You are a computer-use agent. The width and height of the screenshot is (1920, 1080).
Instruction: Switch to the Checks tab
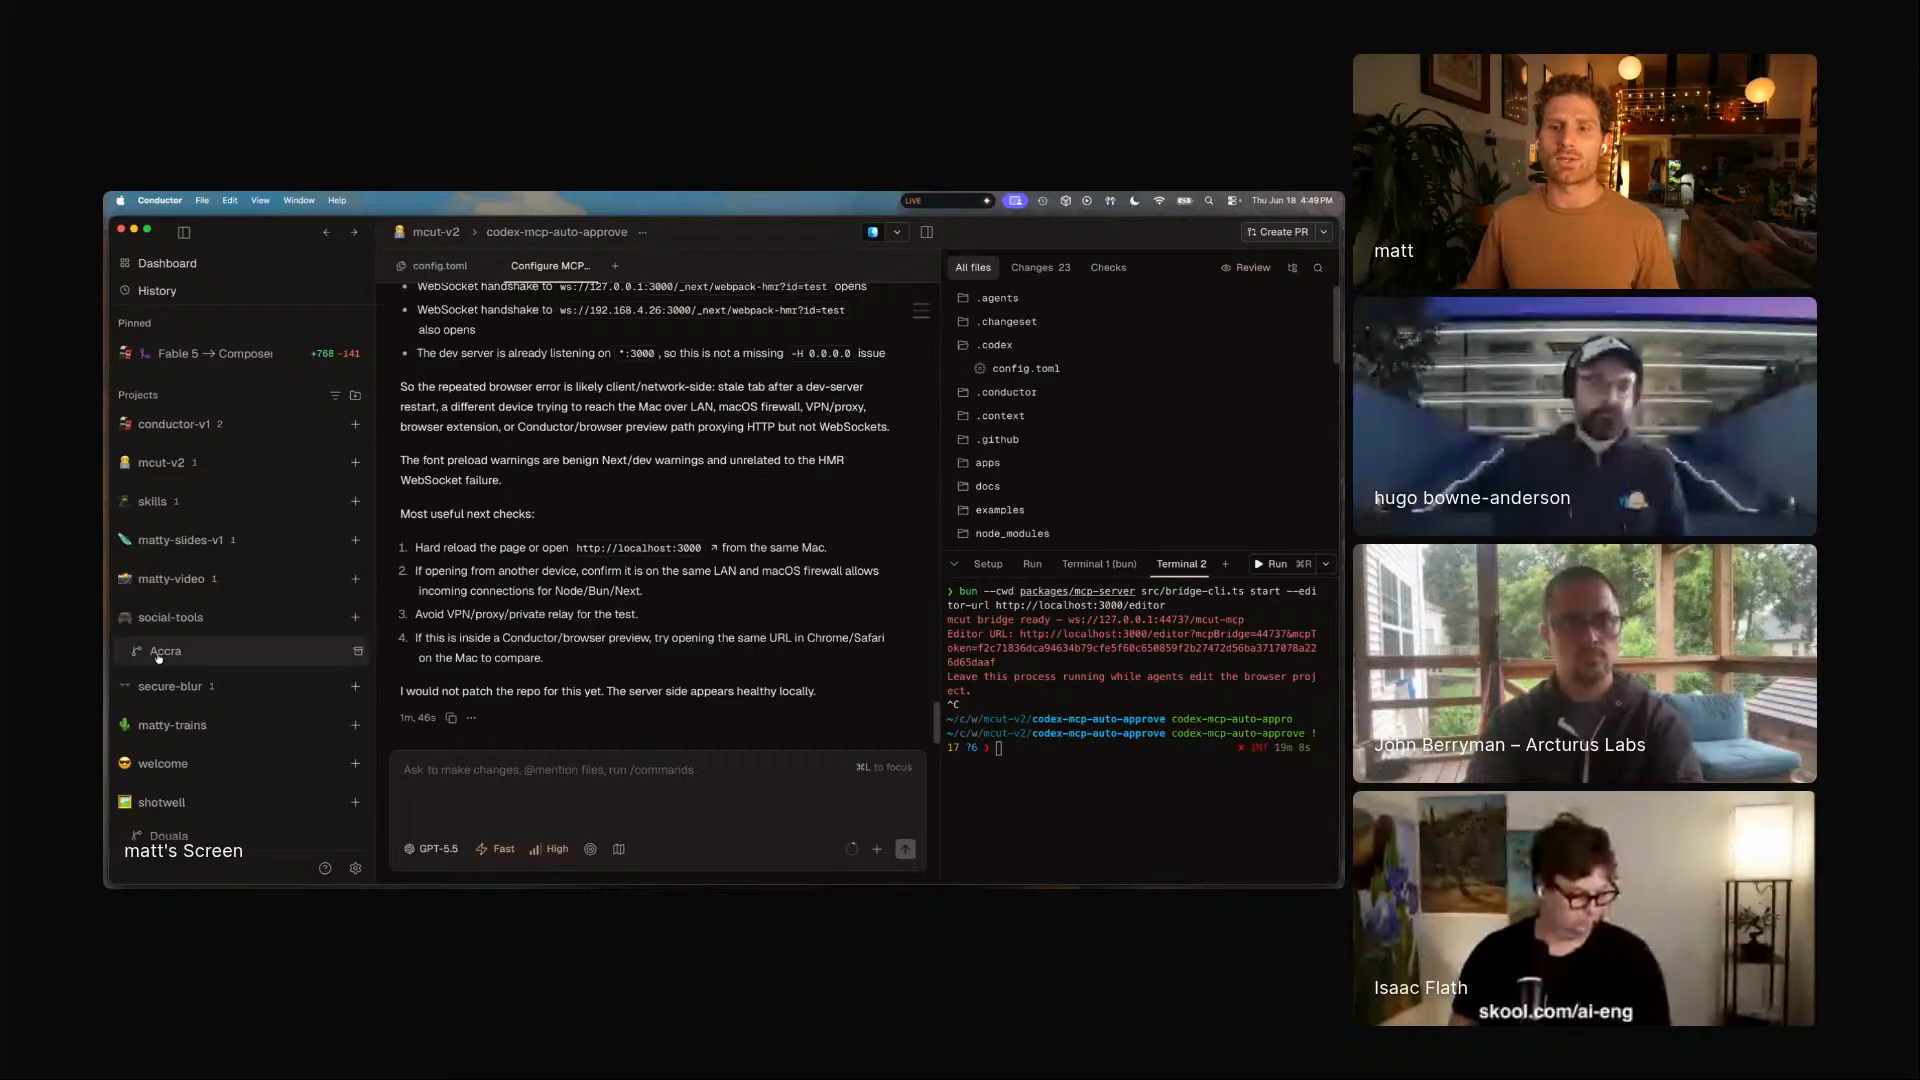1108,268
